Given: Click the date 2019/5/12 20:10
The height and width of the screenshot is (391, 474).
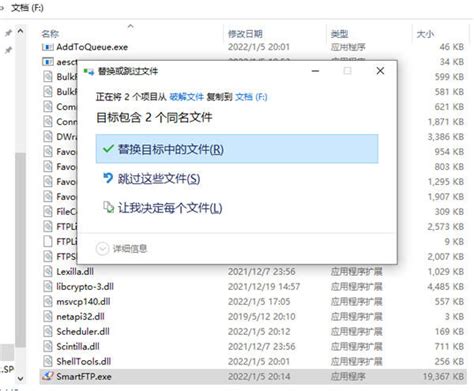Looking at the screenshot, I should pos(262,317).
